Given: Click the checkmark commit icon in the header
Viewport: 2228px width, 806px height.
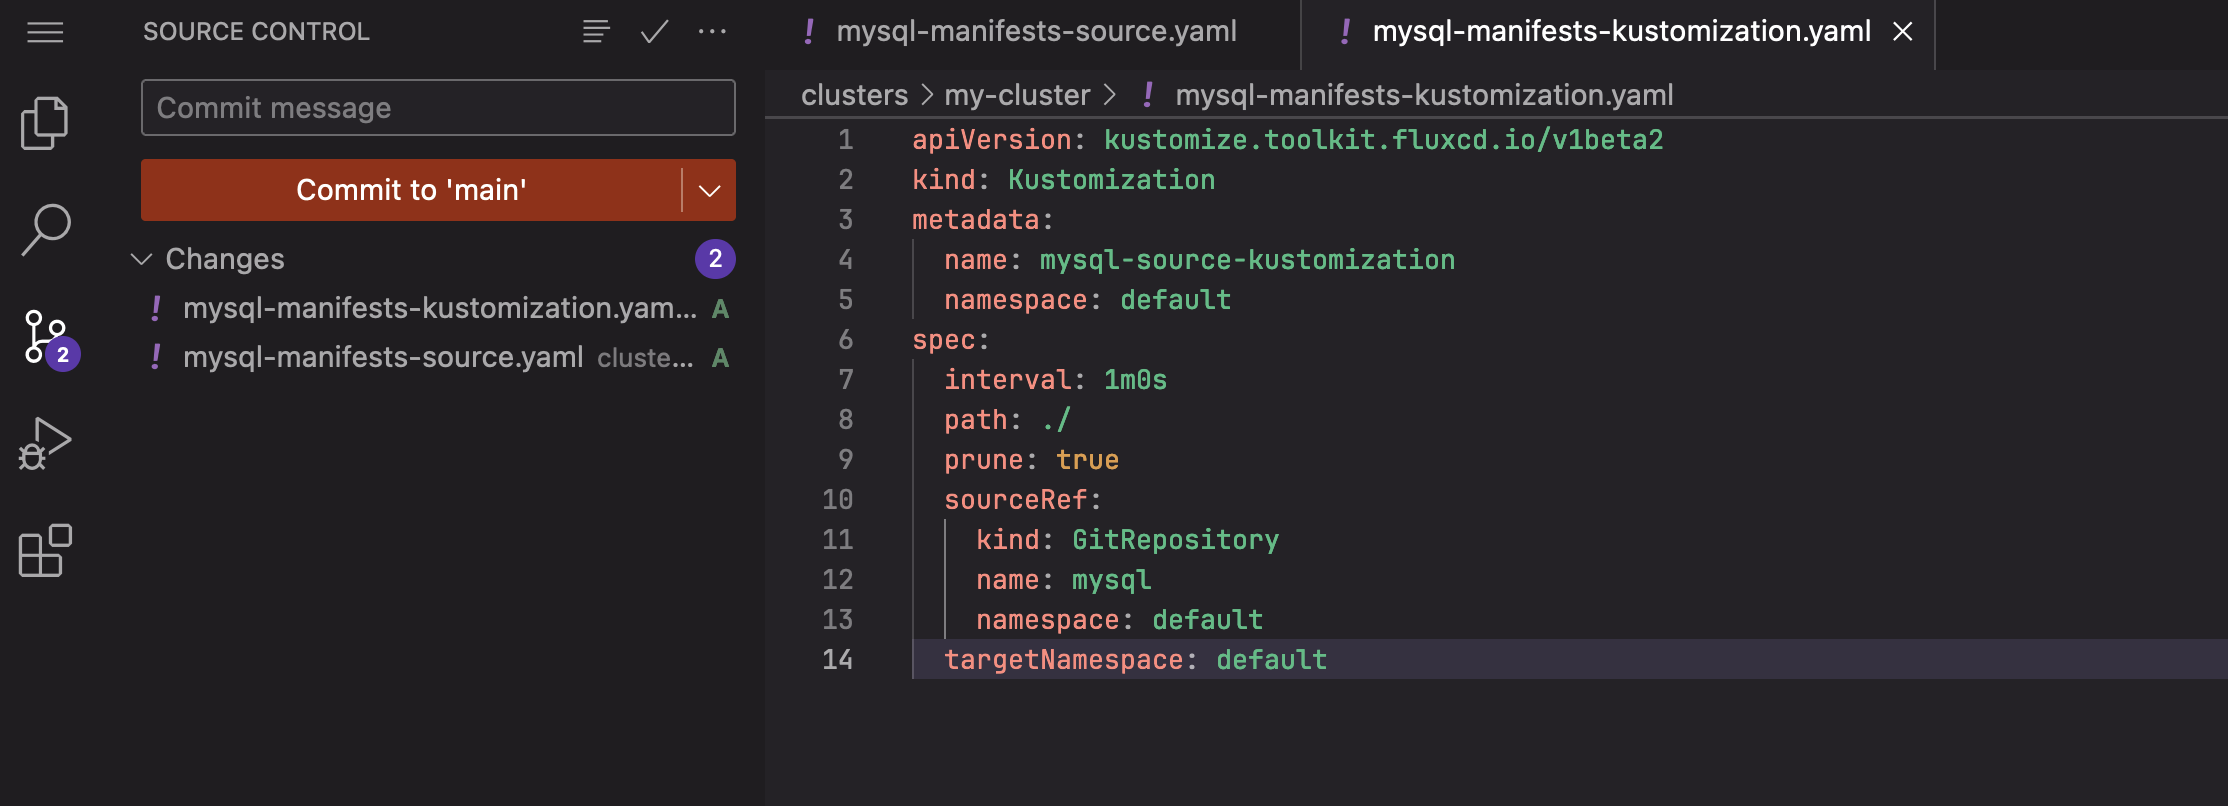Looking at the screenshot, I should tap(654, 32).
